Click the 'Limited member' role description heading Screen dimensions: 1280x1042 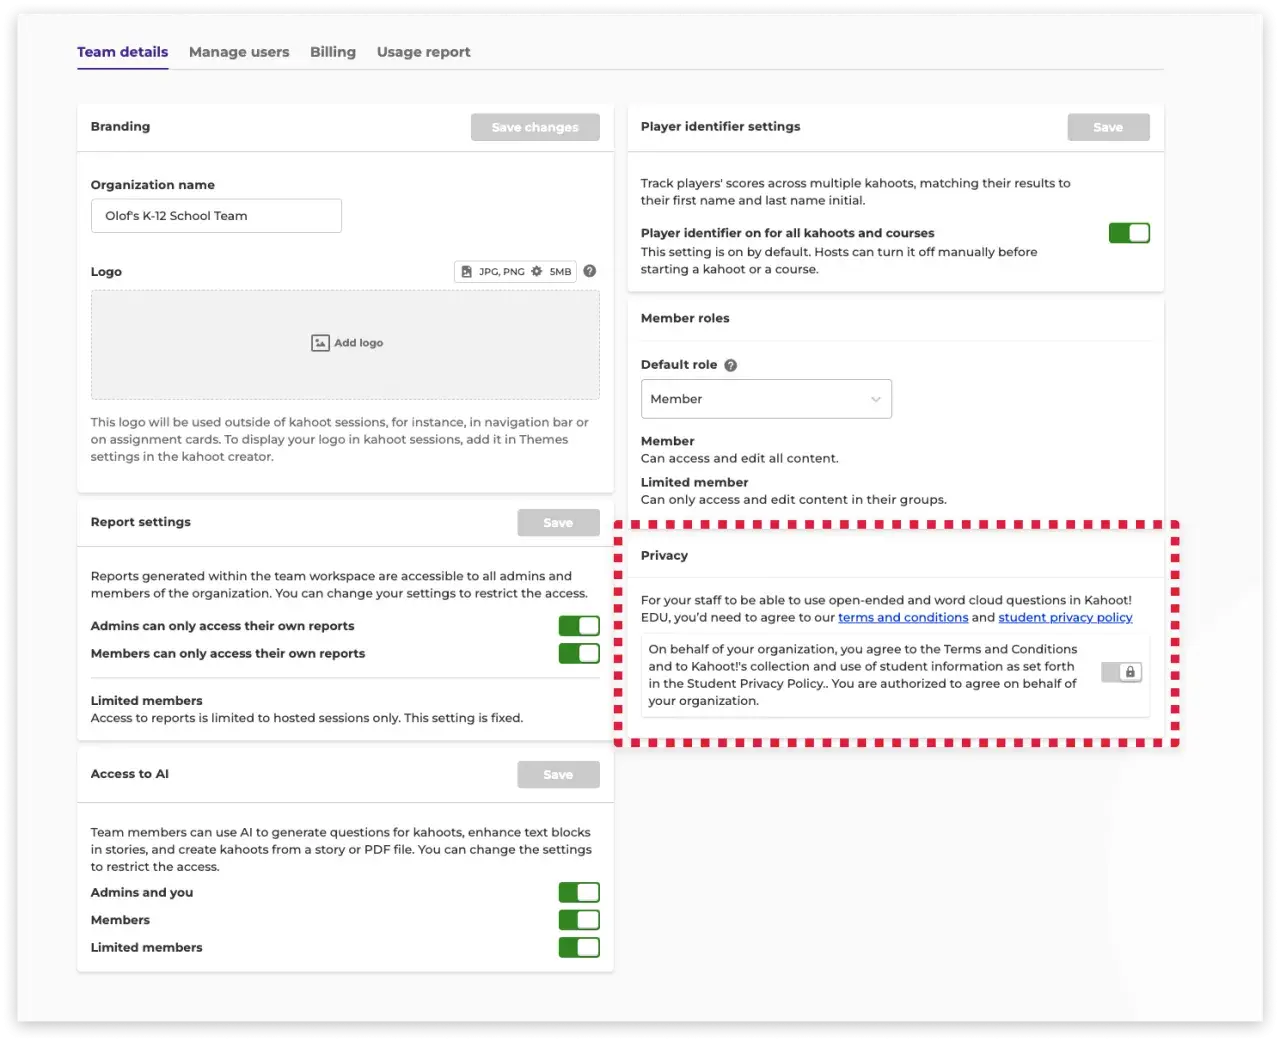pos(694,482)
